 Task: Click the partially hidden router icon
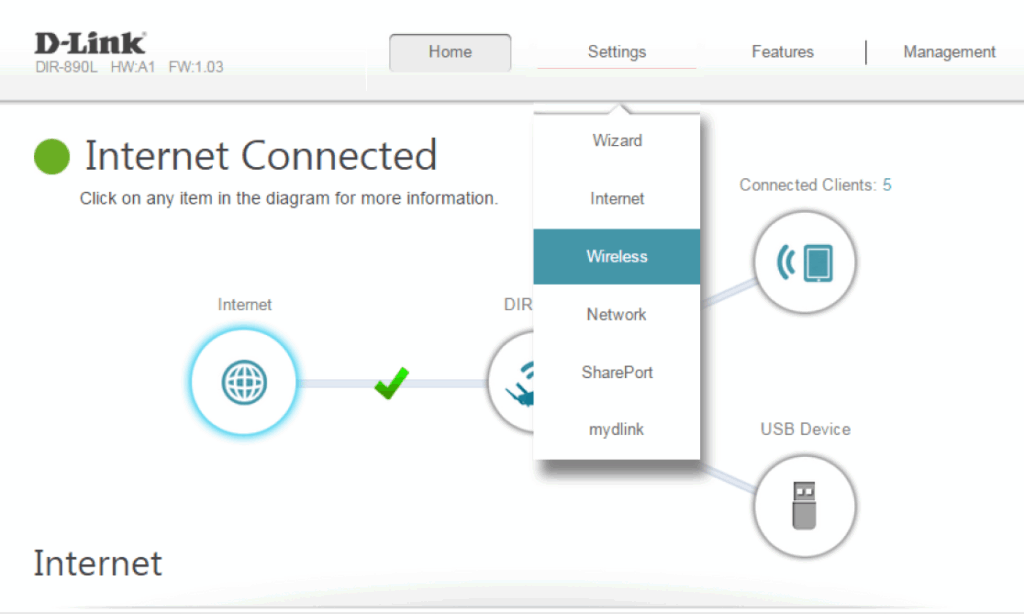[x=510, y=383]
